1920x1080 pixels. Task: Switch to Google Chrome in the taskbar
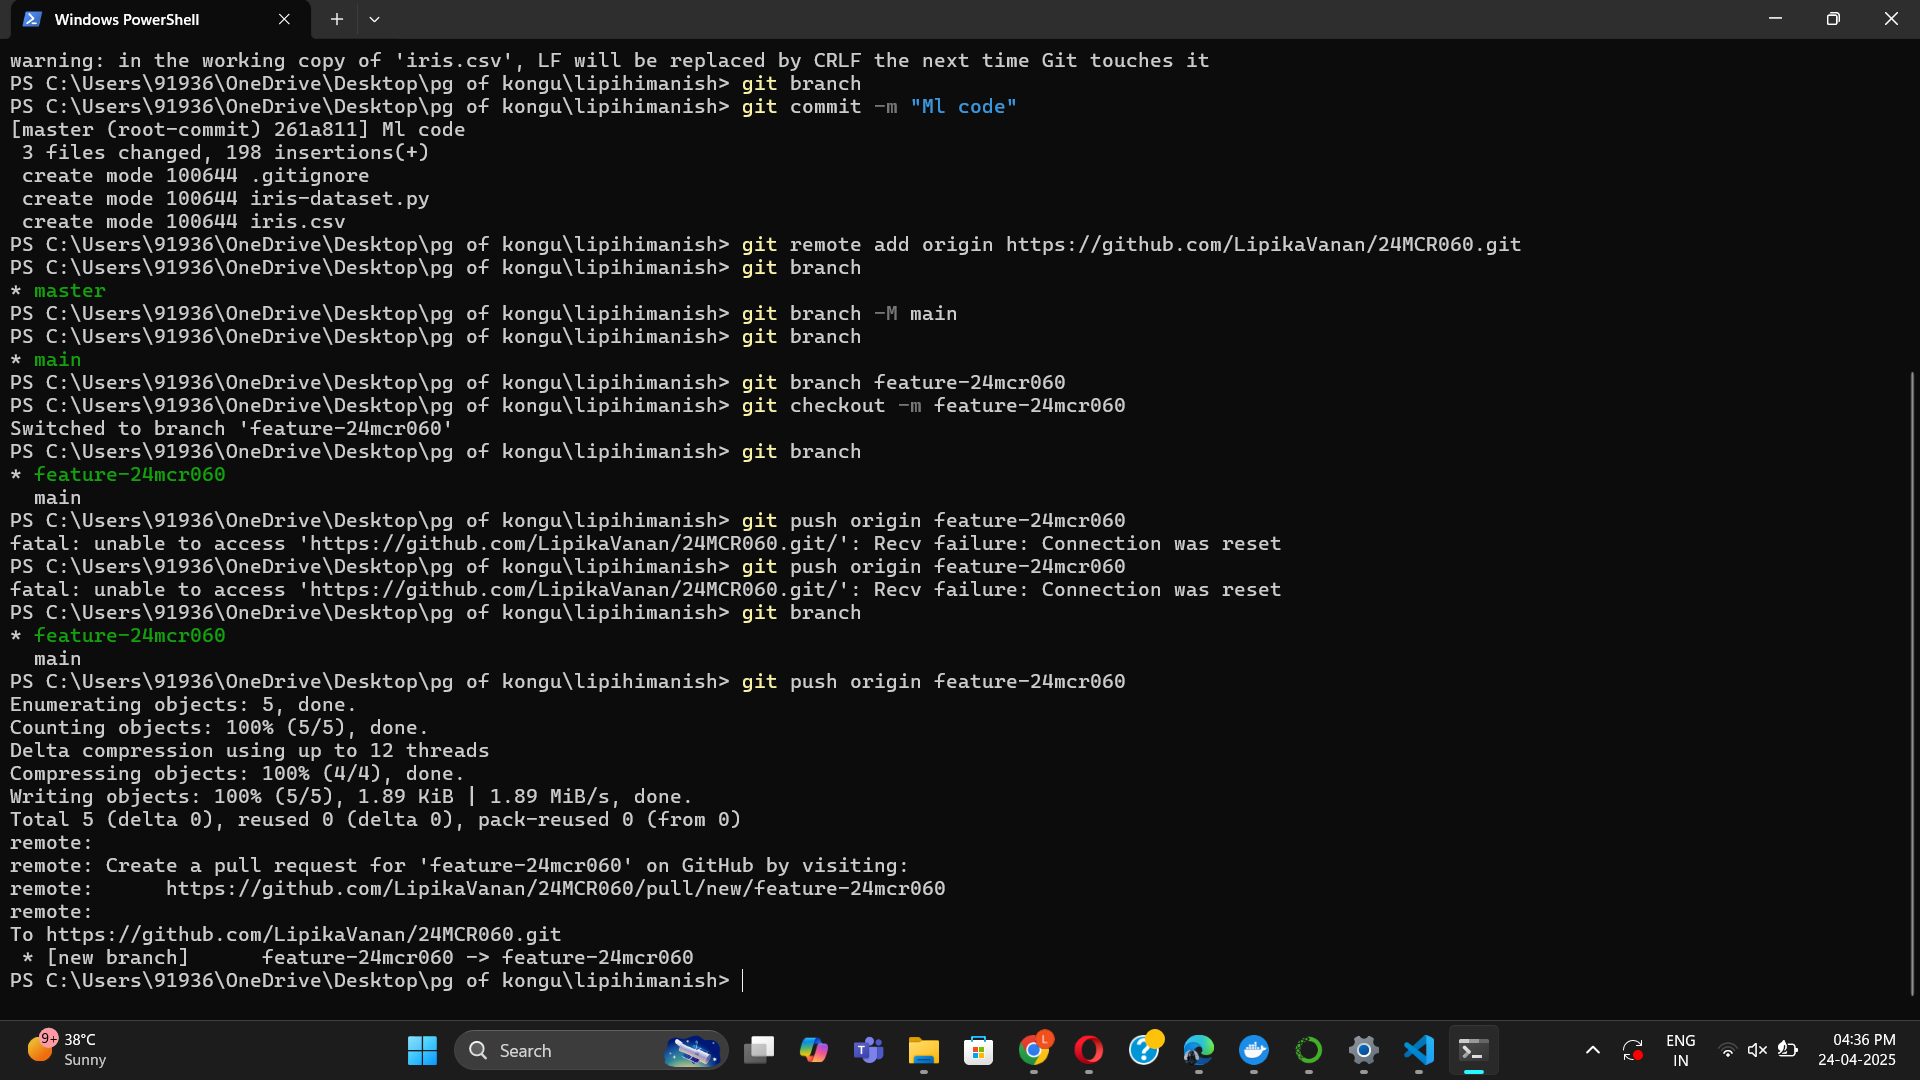tap(1034, 1050)
